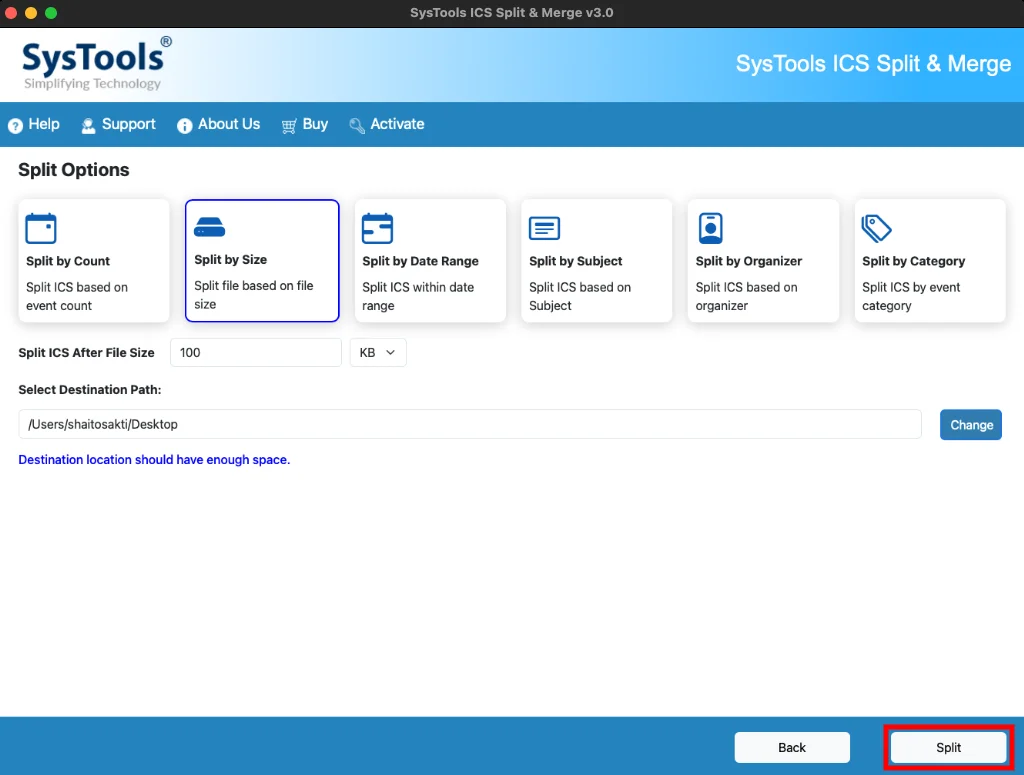Screen dimensions: 1024x775
Task: Select the Split ICS by event category card
Action: pos(929,261)
